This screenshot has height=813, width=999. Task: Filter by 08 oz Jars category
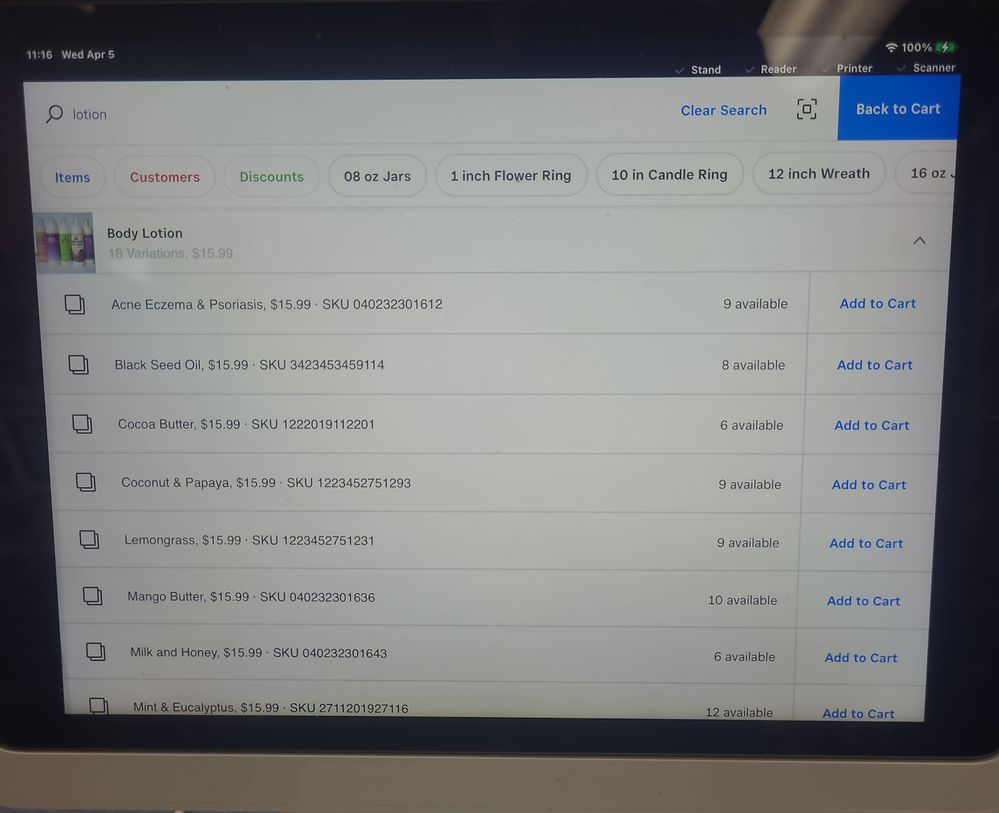tap(377, 176)
